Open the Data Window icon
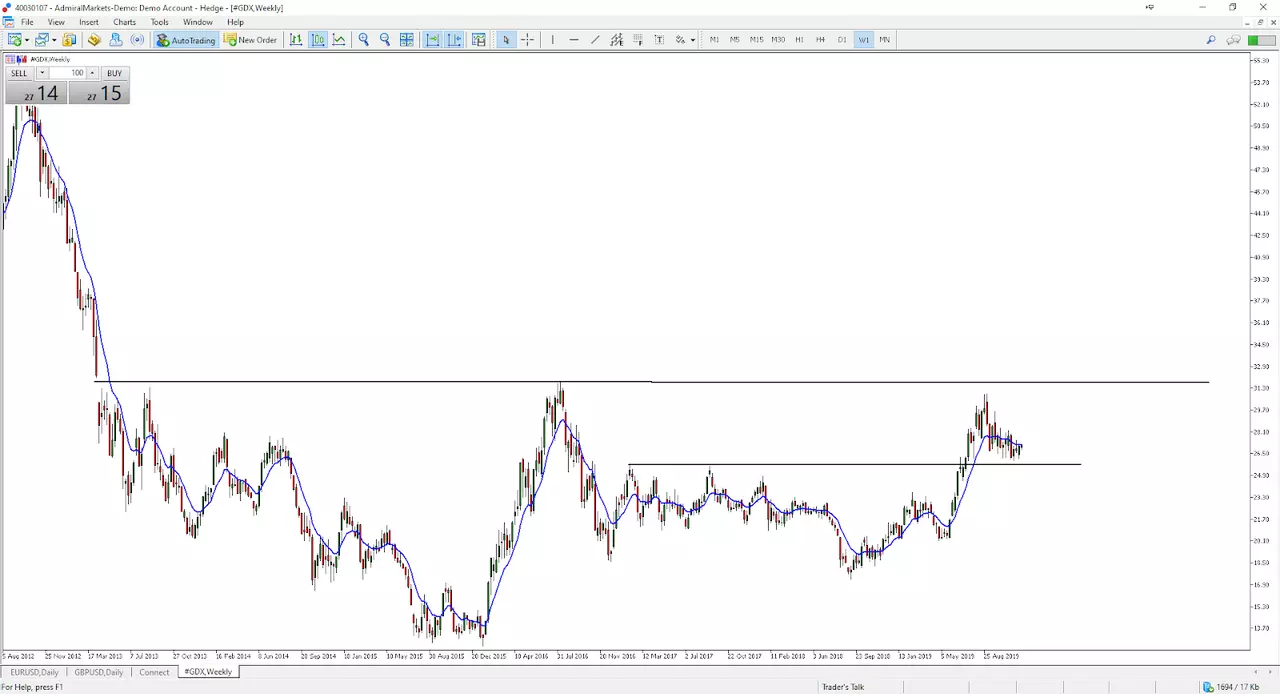The height and width of the screenshot is (694, 1280). (x=94, y=40)
